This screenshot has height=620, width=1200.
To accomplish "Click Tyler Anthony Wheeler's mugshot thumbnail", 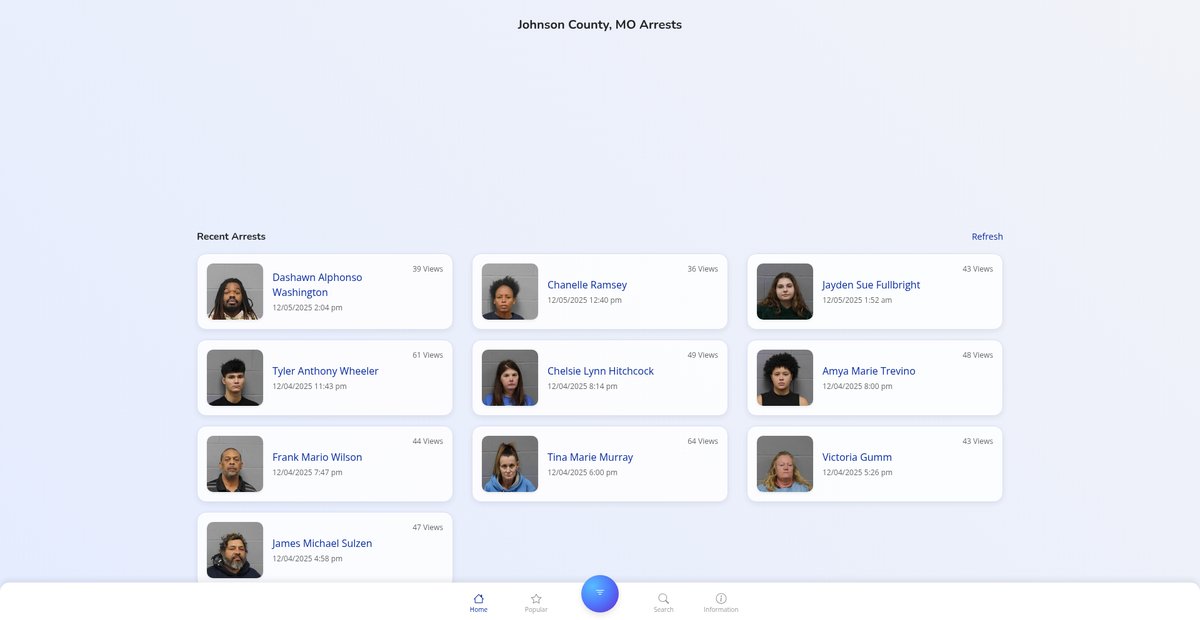I will (x=235, y=378).
